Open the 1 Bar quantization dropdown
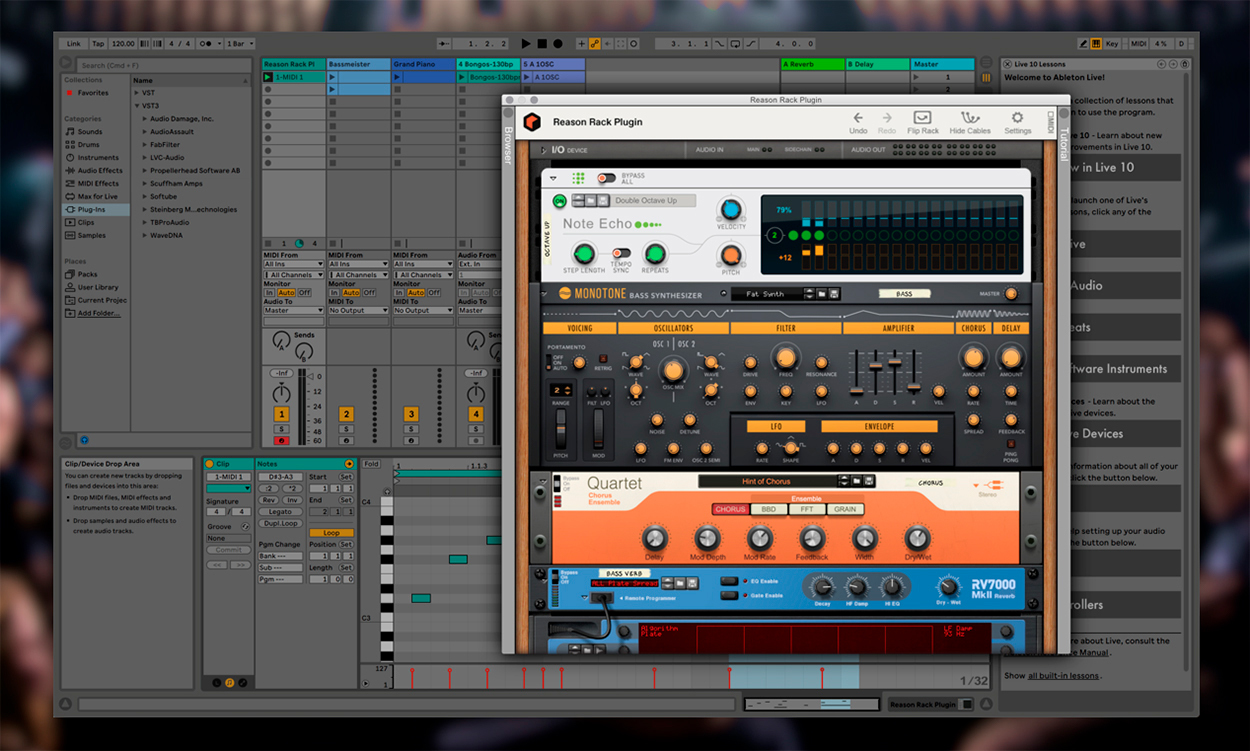 241,44
